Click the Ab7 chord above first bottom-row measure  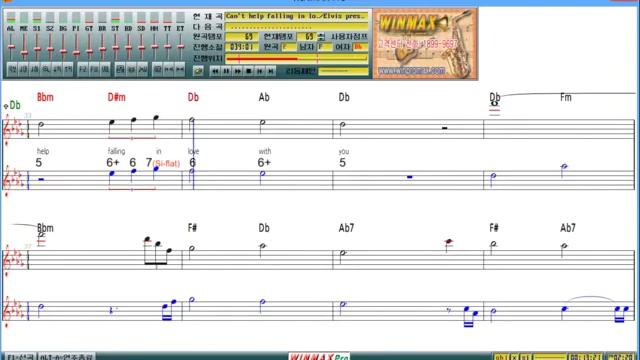coord(346,228)
